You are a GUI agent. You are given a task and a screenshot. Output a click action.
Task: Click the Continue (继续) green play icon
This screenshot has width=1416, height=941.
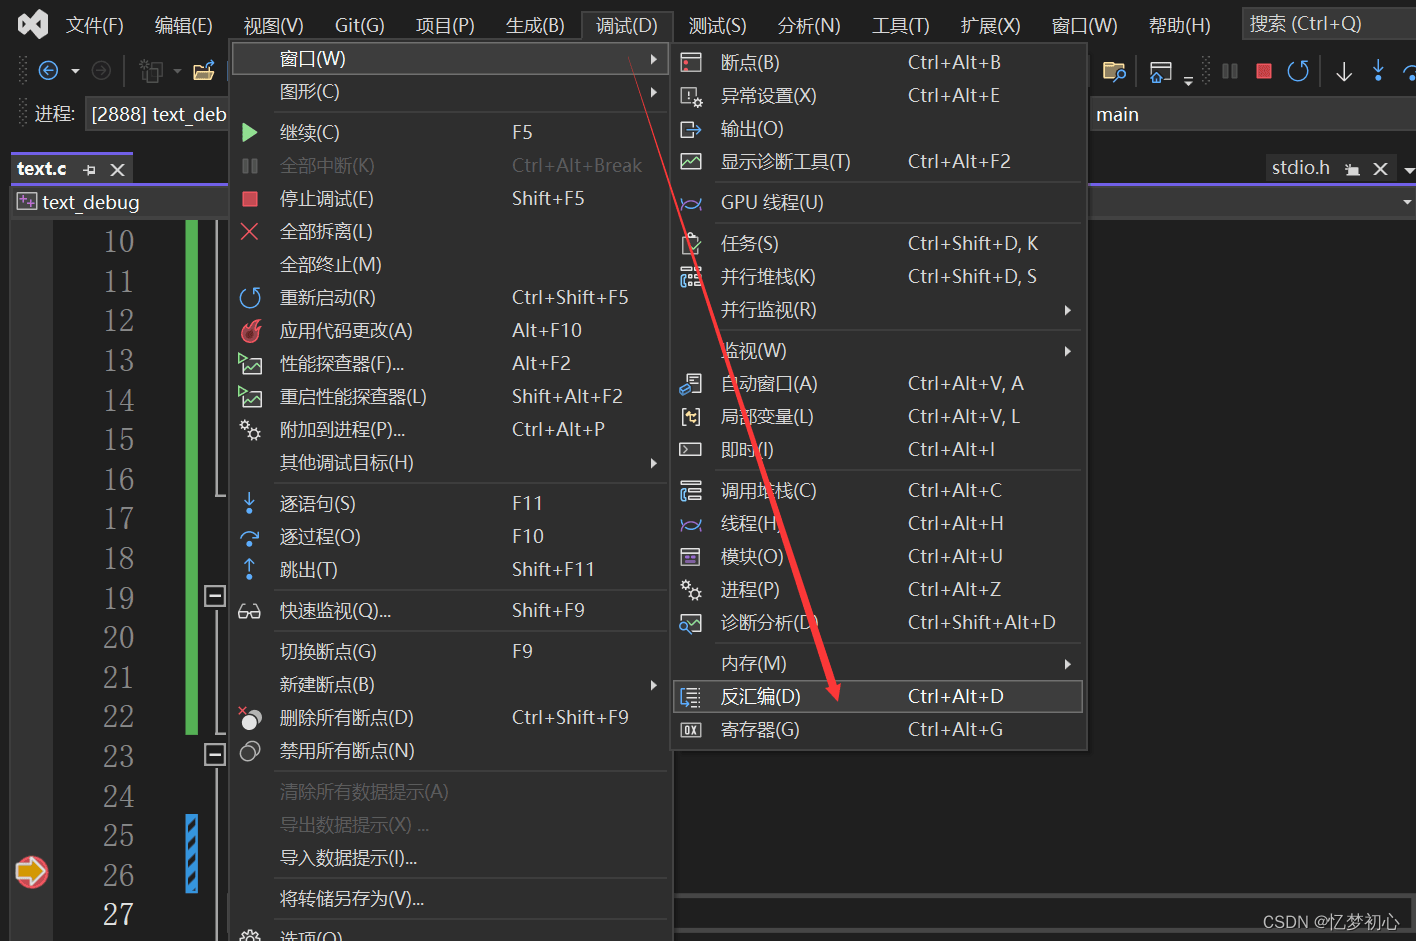coord(250,132)
